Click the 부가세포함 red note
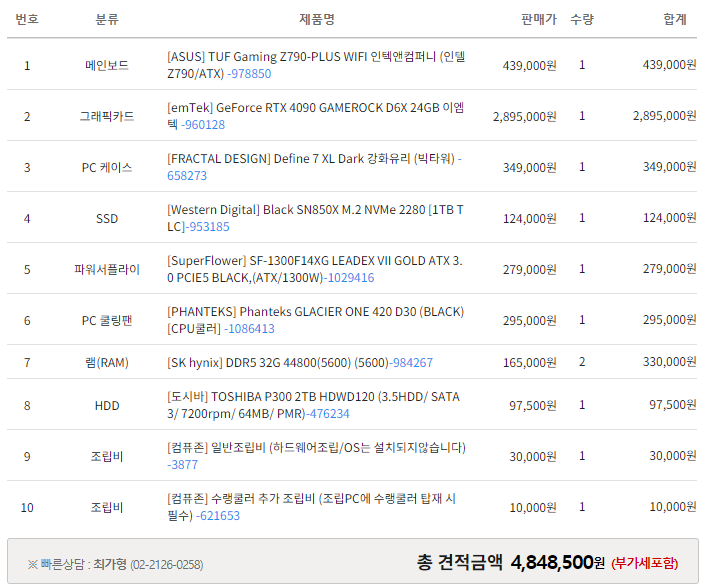 coord(645,563)
